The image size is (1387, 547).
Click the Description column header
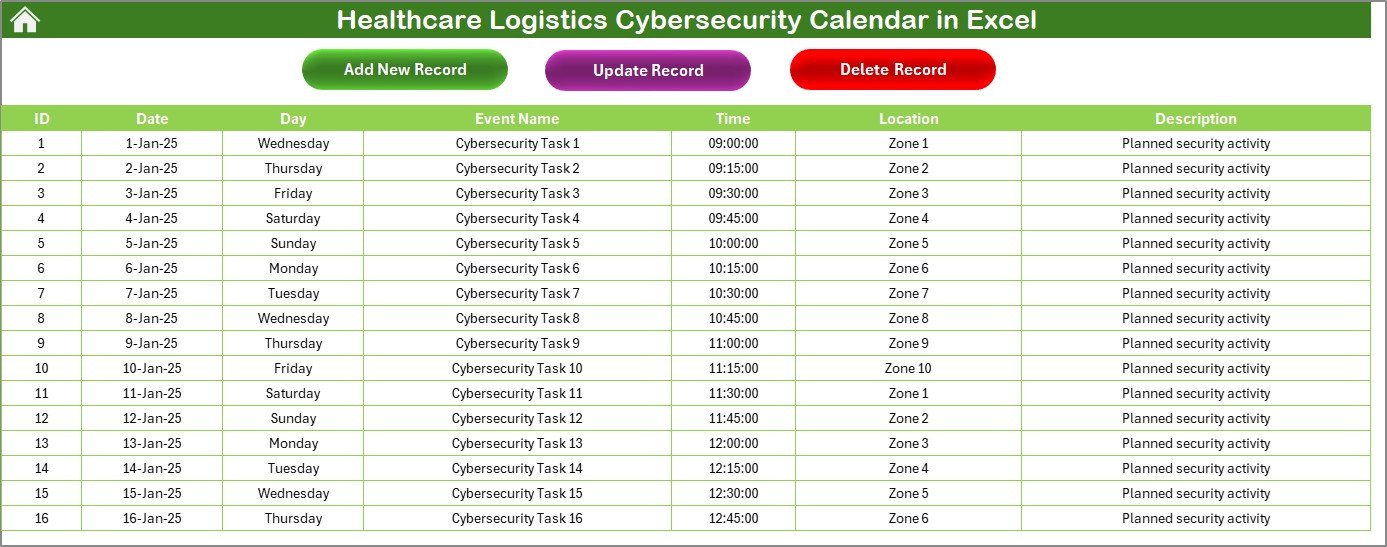[1195, 118]
